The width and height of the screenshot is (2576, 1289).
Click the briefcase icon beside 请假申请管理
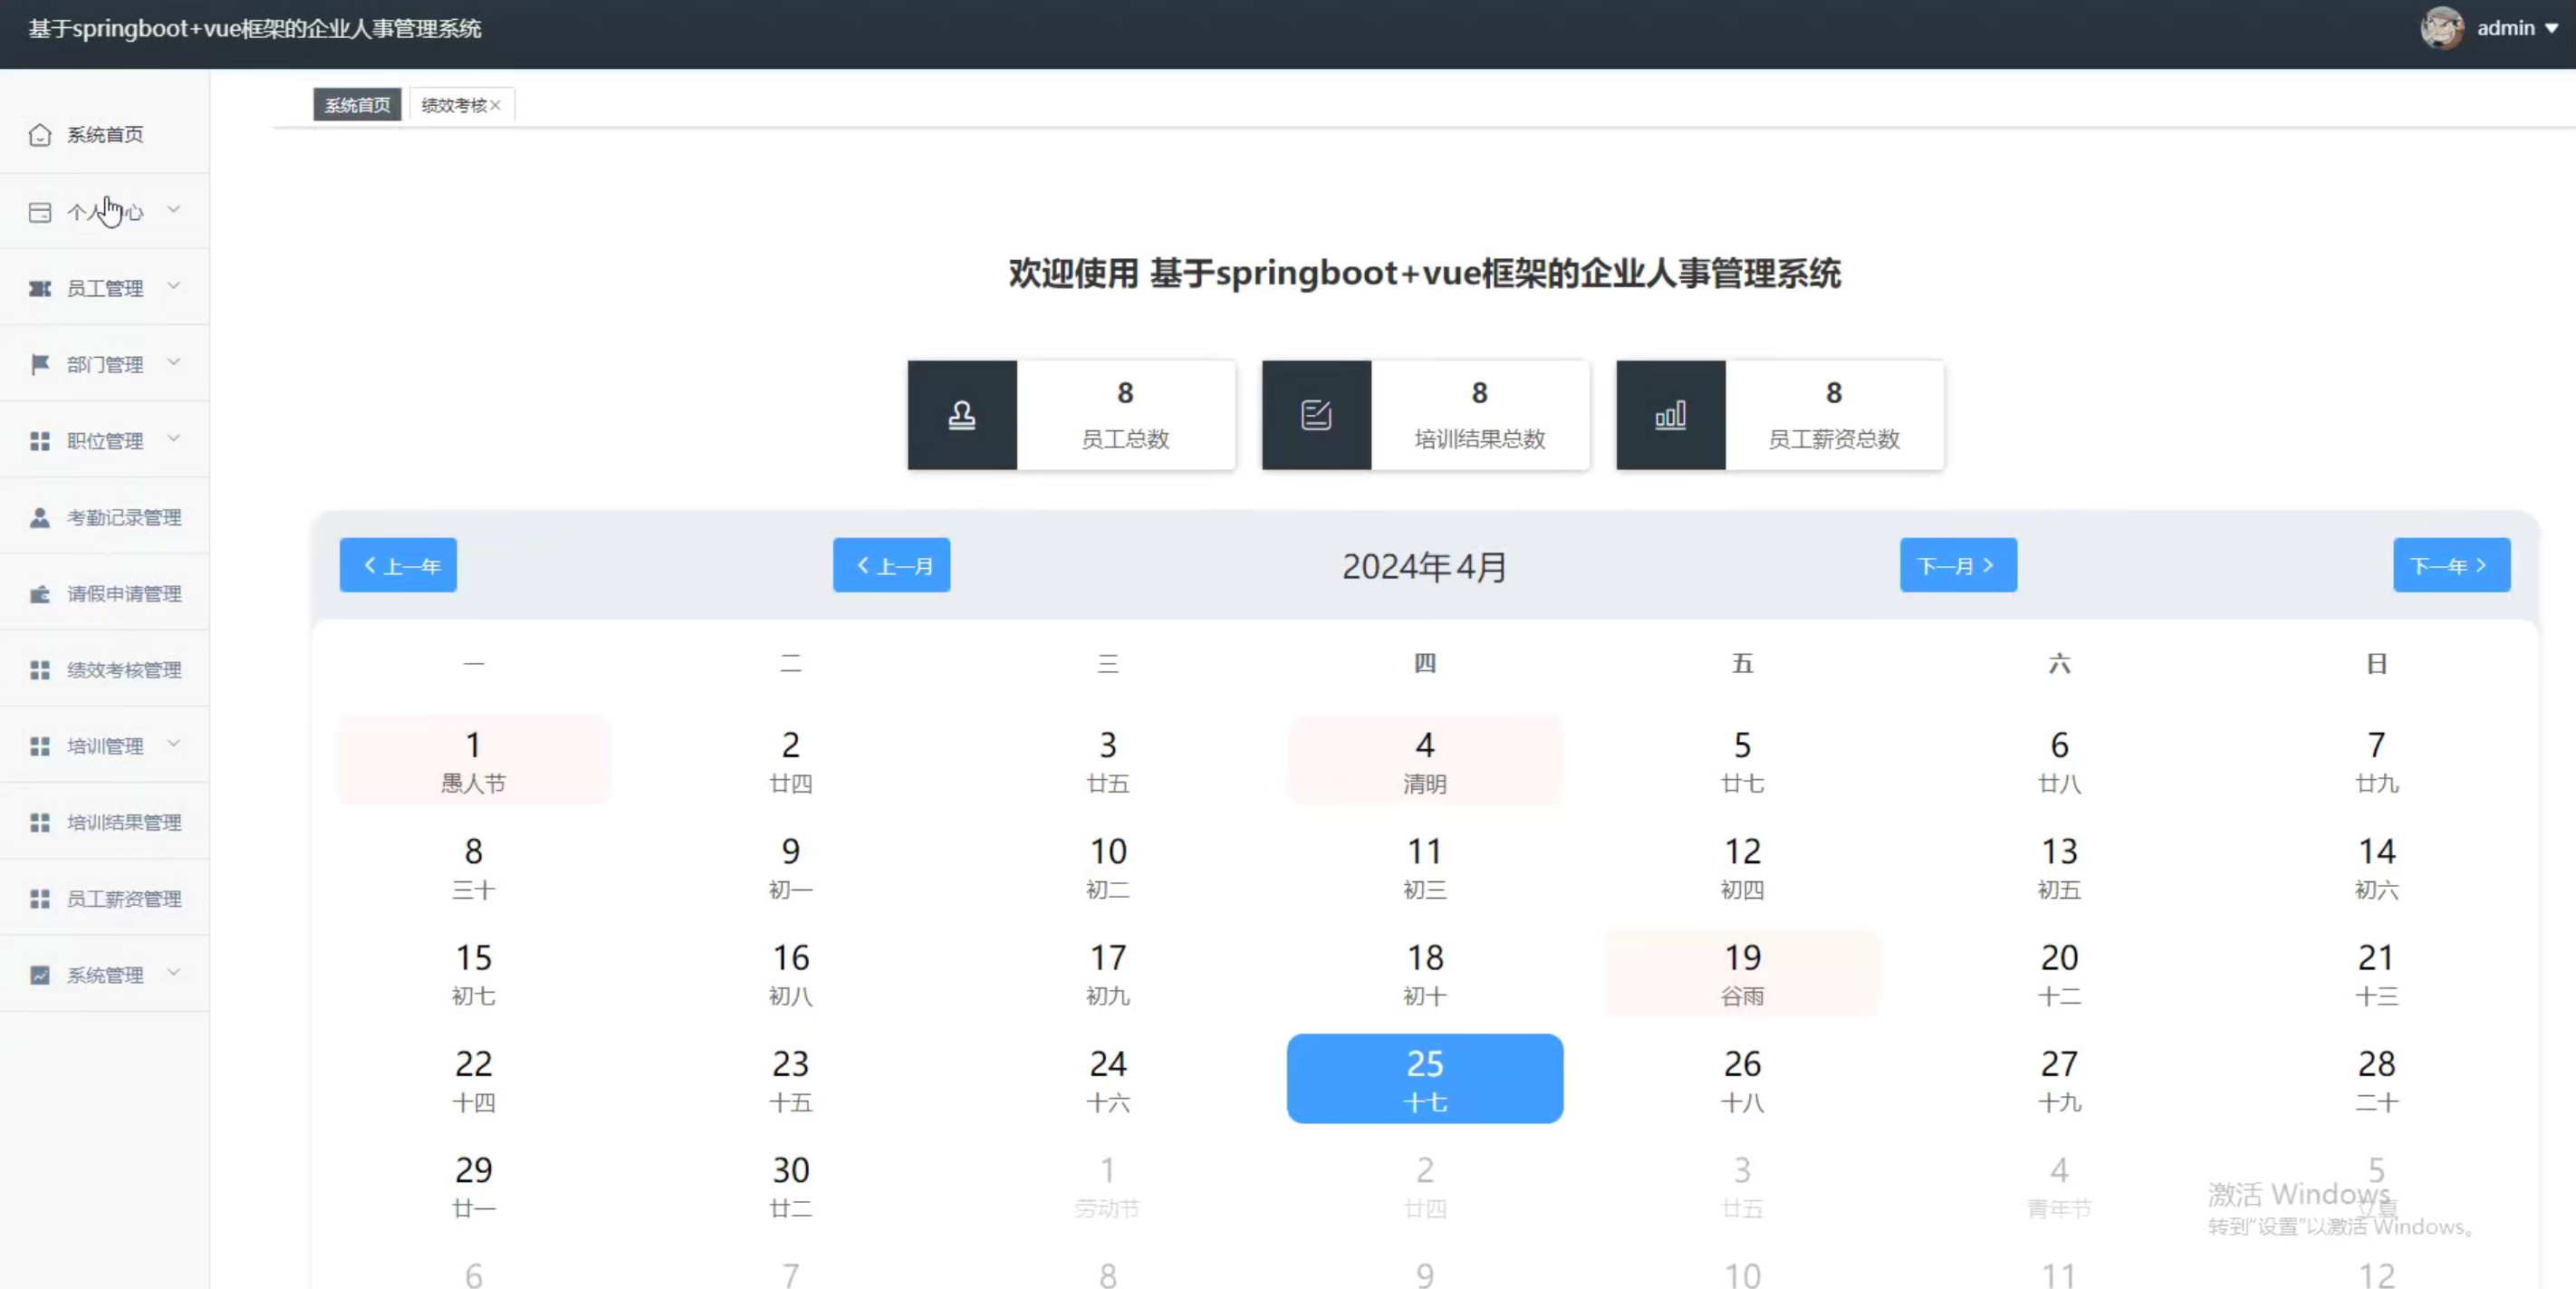(40, 594)
